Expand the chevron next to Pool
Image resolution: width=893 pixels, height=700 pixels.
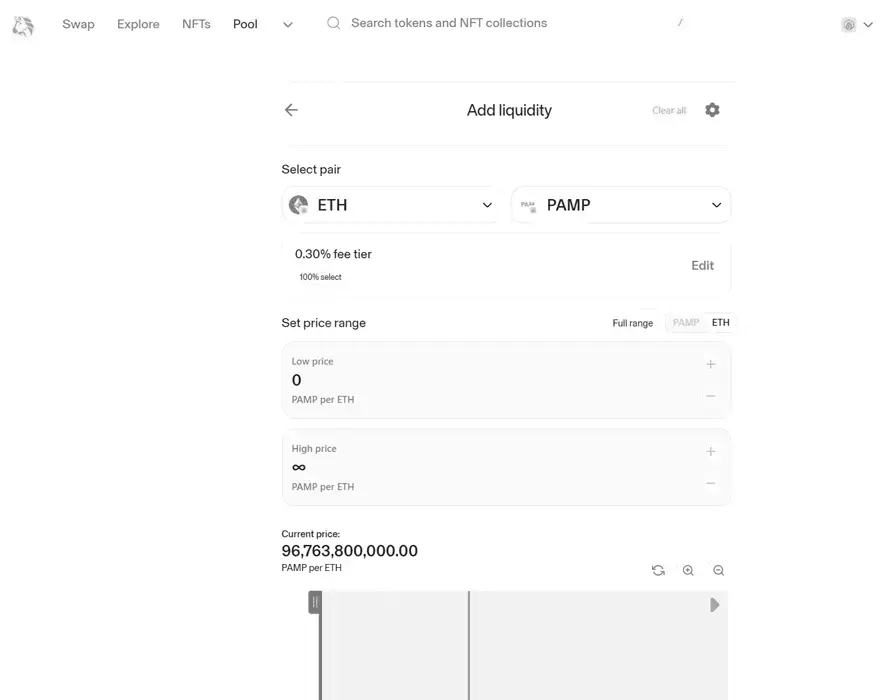coord(288,24)
